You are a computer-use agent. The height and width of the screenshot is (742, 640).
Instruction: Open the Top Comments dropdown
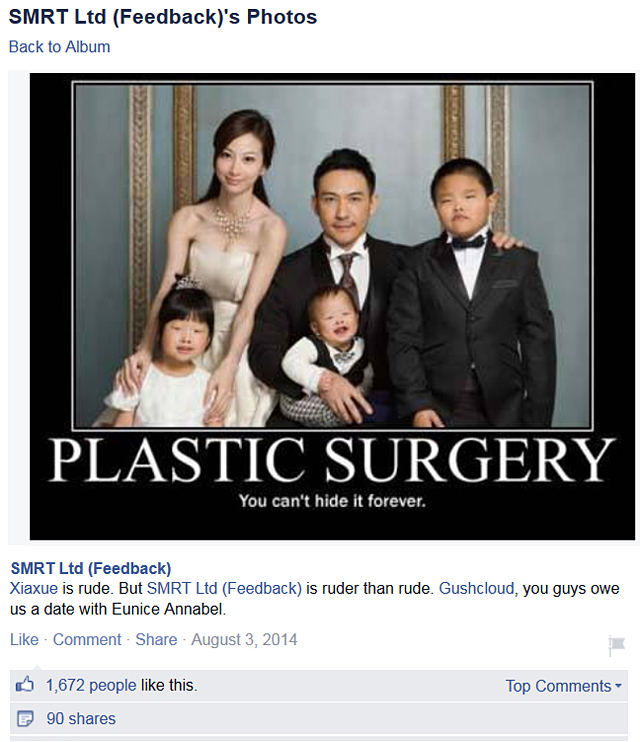coord(563,686)
